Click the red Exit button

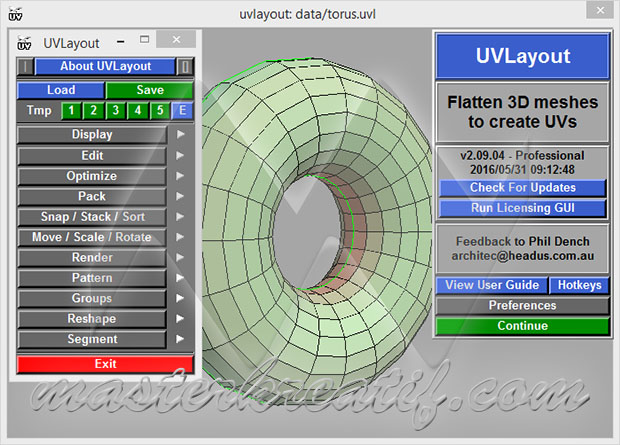click(x=105, y=364)
